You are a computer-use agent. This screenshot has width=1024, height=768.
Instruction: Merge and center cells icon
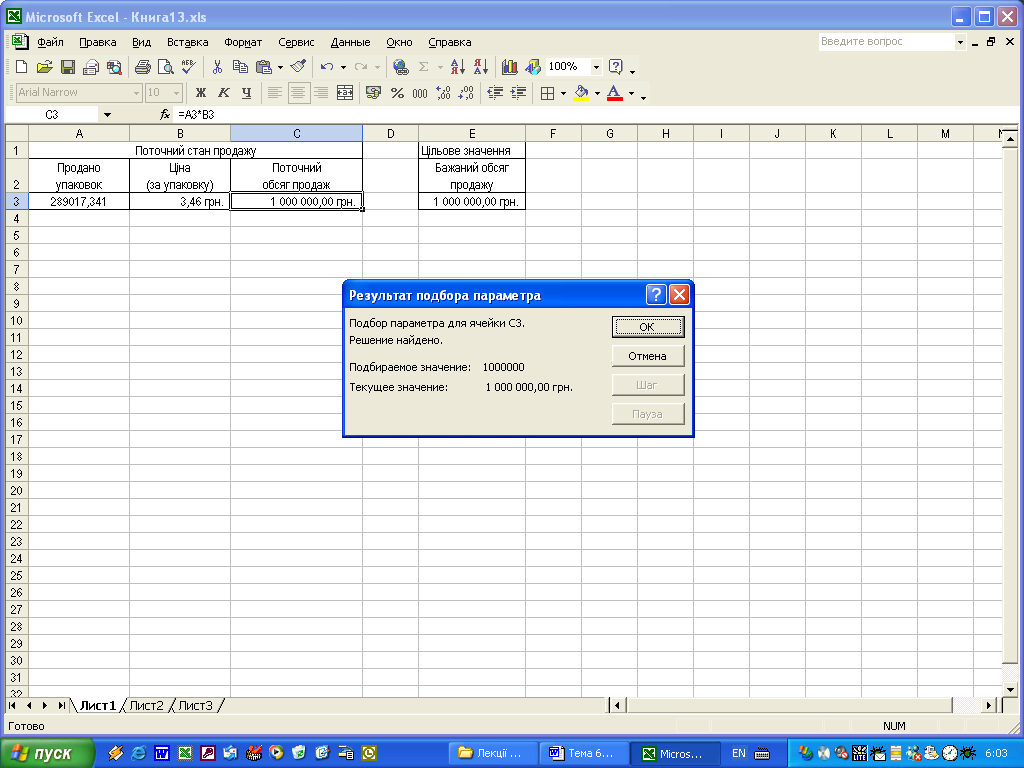click(345, 93)
